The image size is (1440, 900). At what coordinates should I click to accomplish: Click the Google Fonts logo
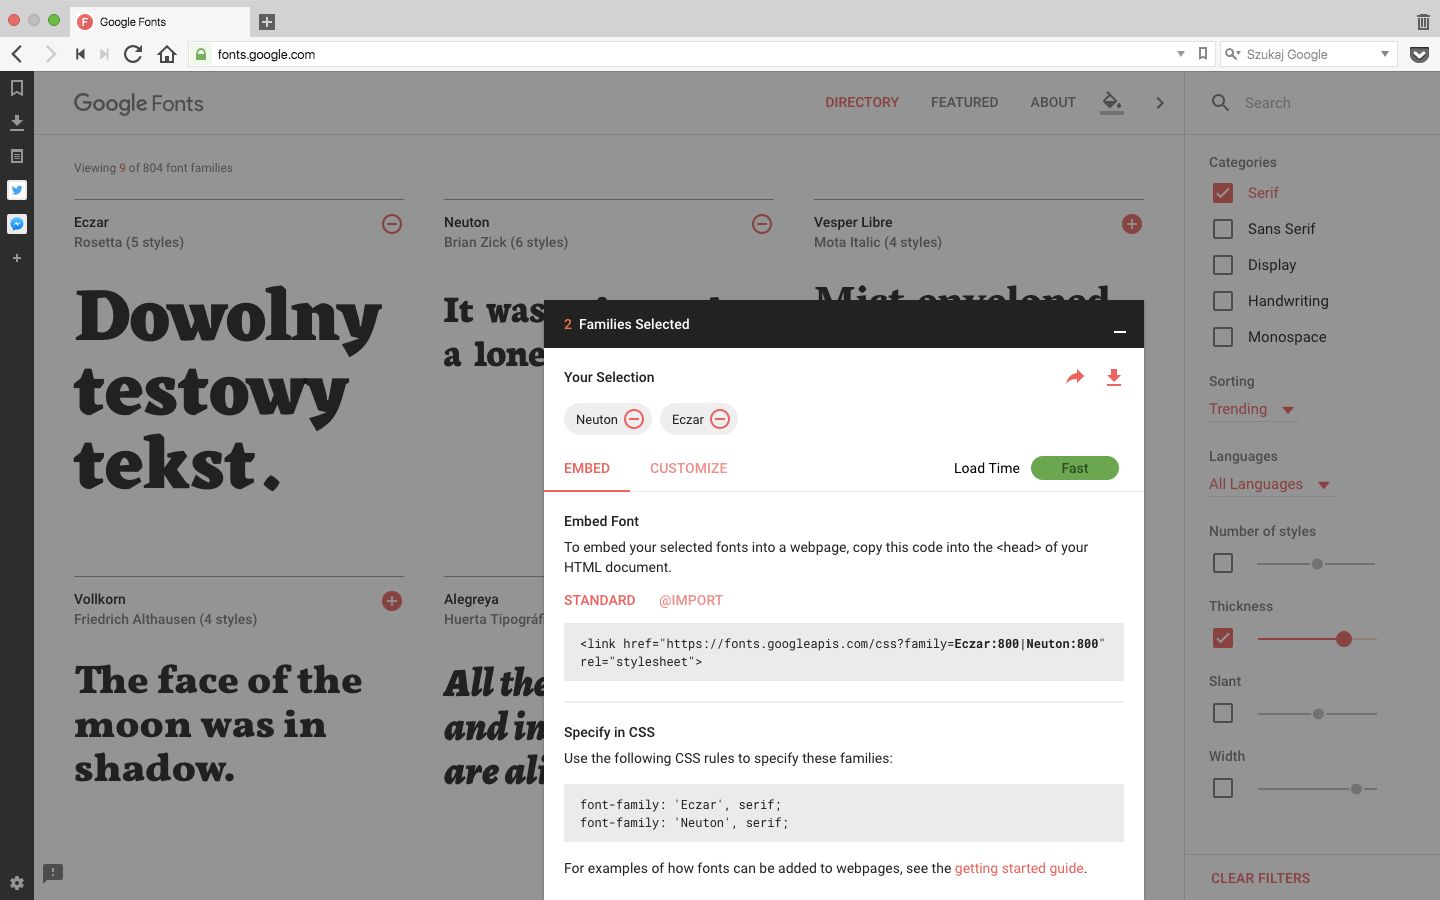click(139, 103)
